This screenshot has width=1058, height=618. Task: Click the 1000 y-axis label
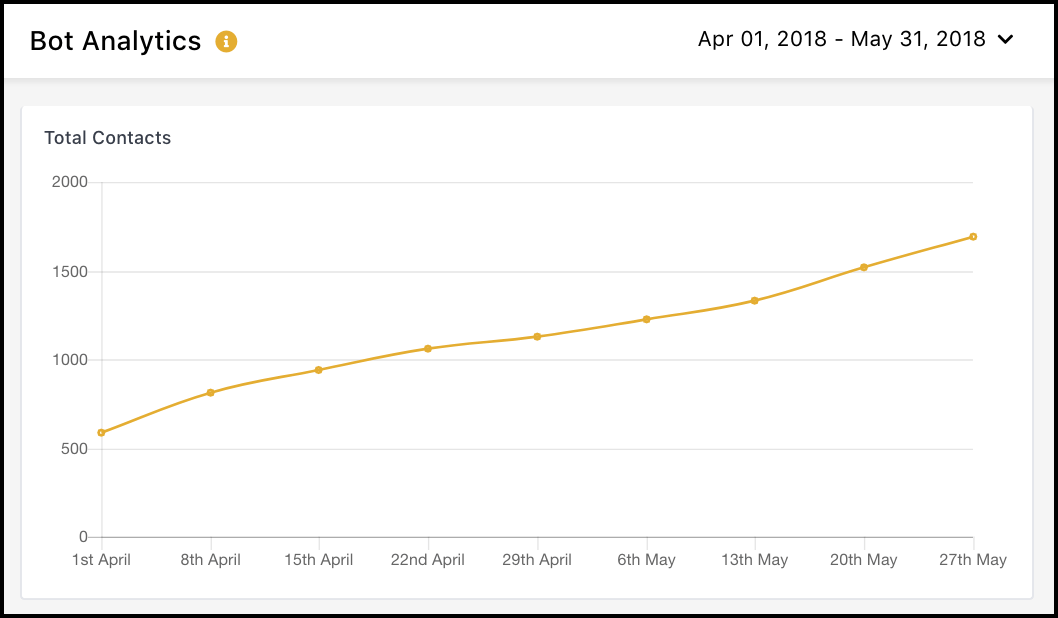point(70,360)
